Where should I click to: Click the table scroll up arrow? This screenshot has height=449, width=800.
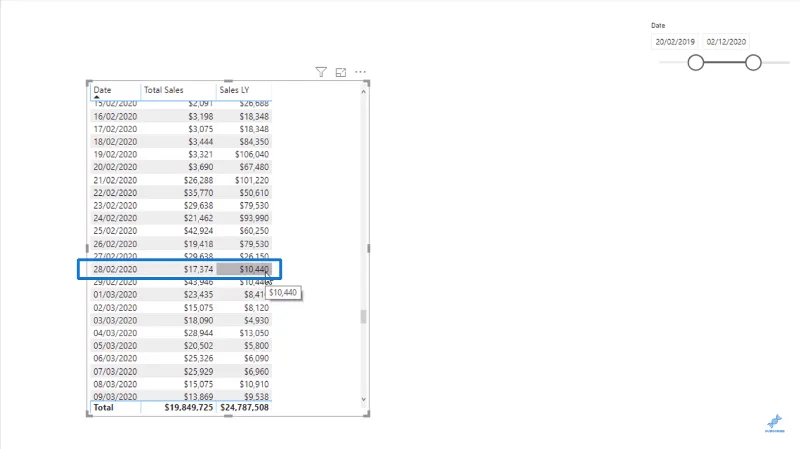pyautogui.click(x=363, y=92)
